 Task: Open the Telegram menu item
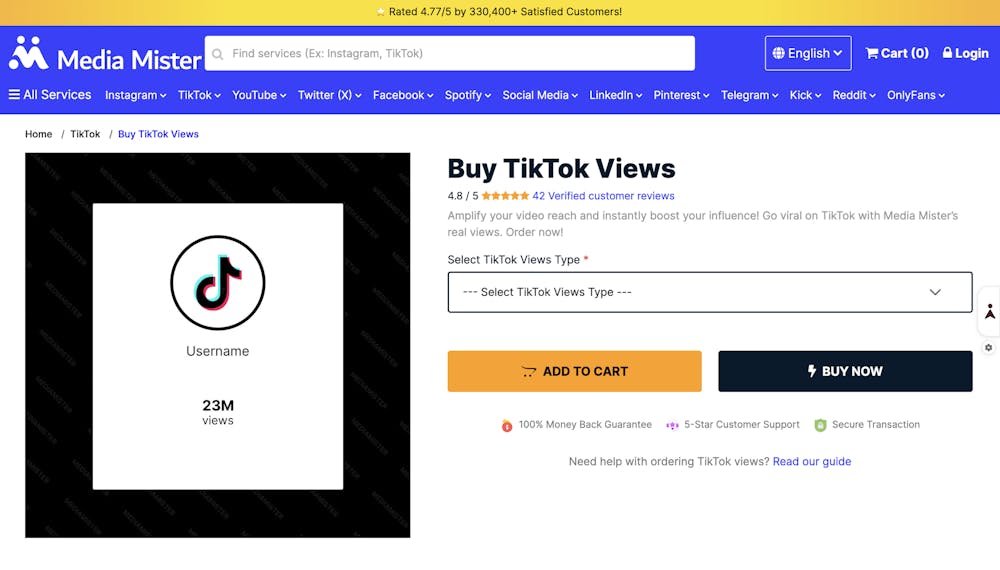click(x=749, y=95)
